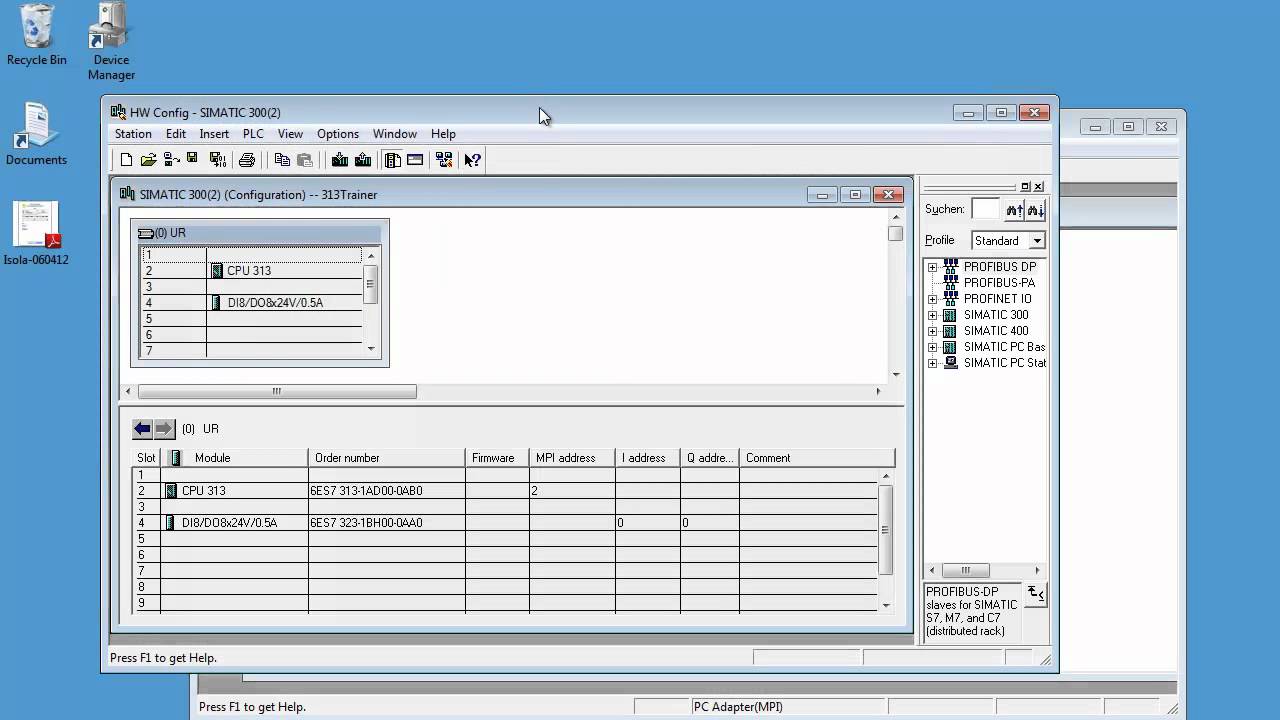Screen dimensions: 1280x720
Task: Open the Insert menu
Action: [x=214, y=134]
